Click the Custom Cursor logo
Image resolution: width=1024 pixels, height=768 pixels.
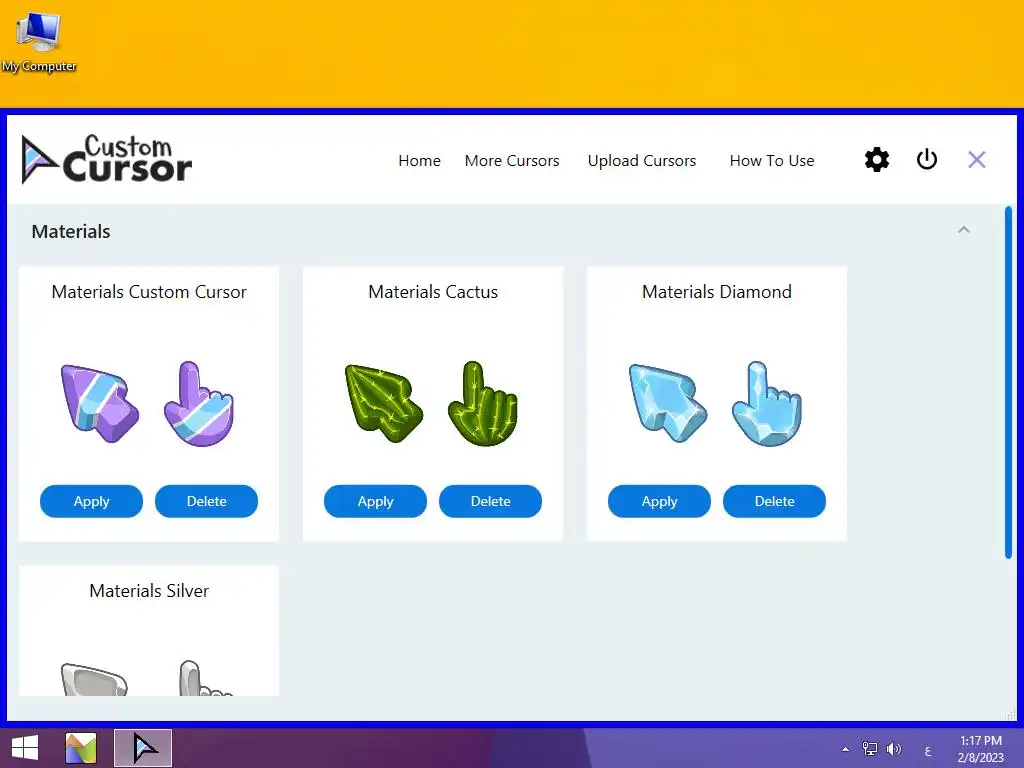[x=106, y=159]
